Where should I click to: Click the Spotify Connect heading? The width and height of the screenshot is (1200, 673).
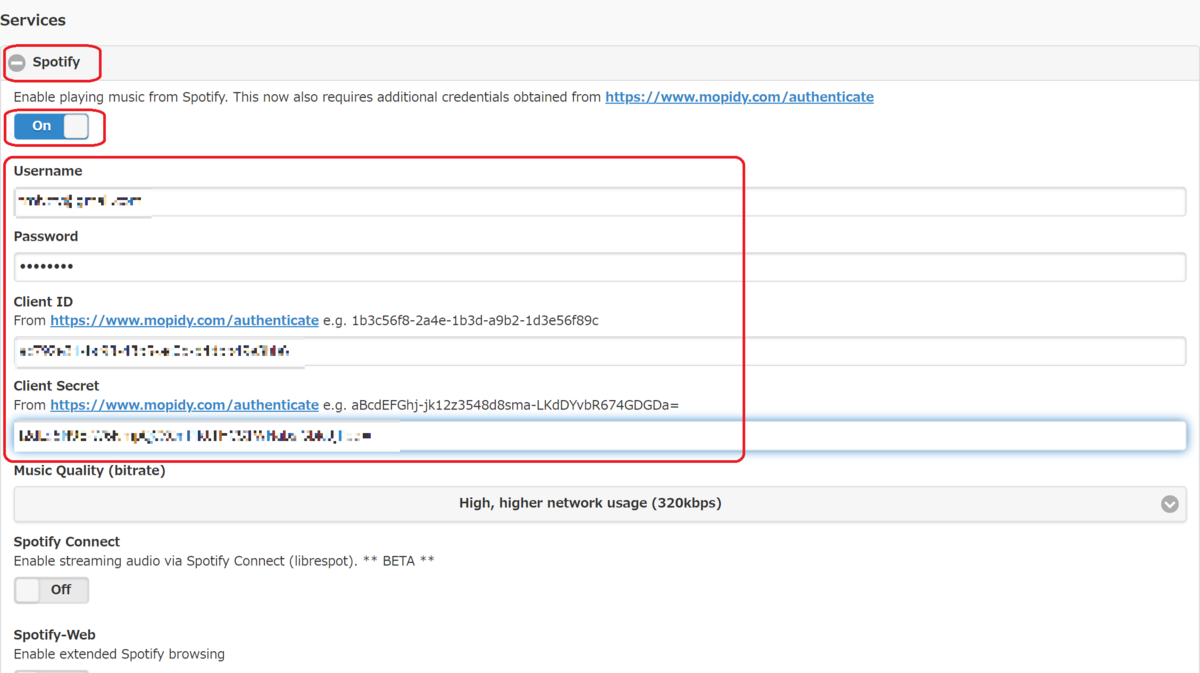(67, 542)
